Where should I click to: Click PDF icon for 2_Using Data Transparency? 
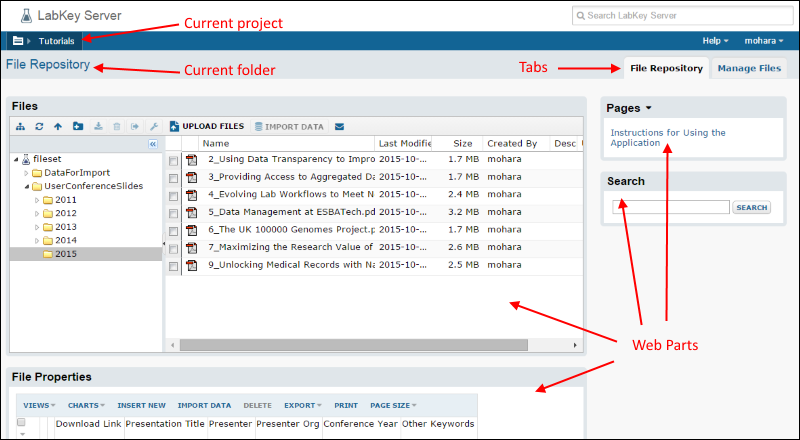tap(192, 160)
